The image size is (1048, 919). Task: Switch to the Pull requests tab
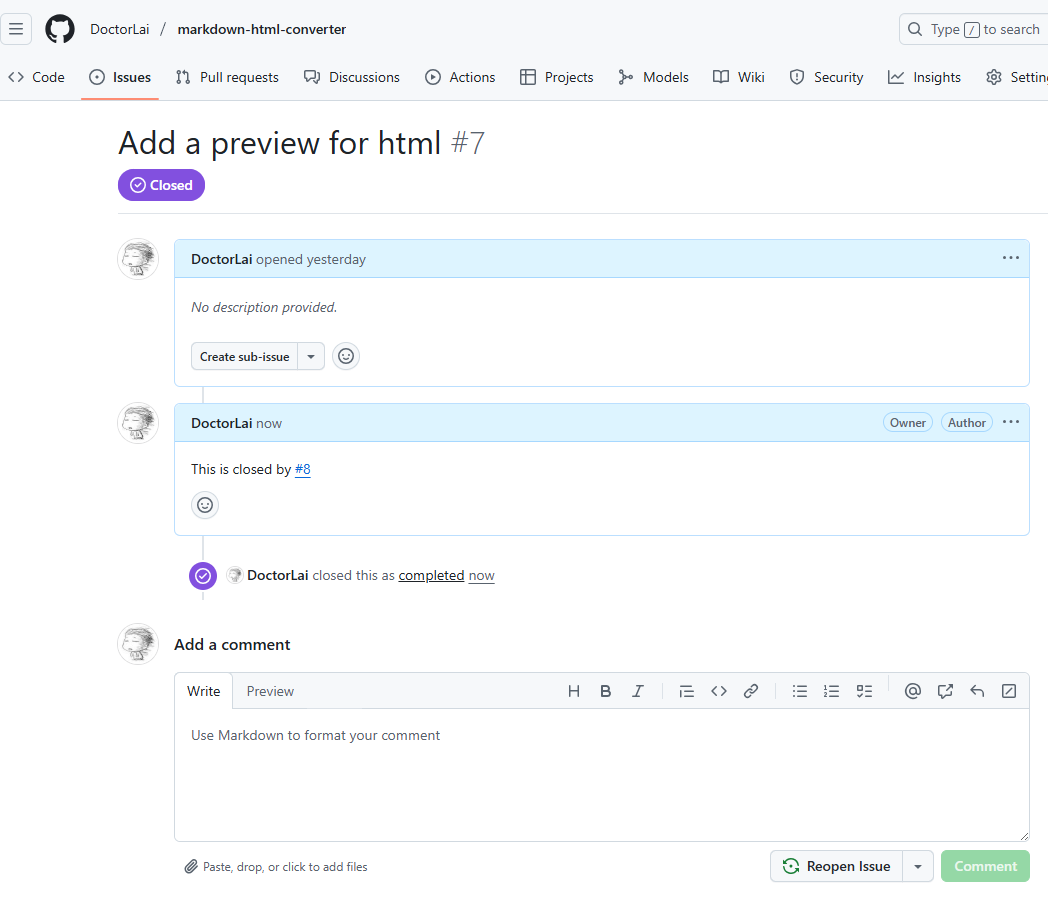[x=227, y=78]
